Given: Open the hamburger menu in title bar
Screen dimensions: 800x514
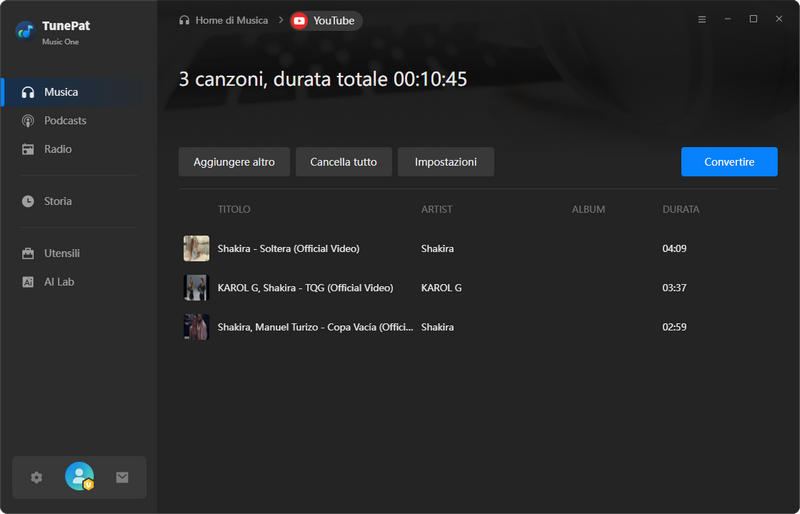Looking at the screenshot, I should pos(702,19).
